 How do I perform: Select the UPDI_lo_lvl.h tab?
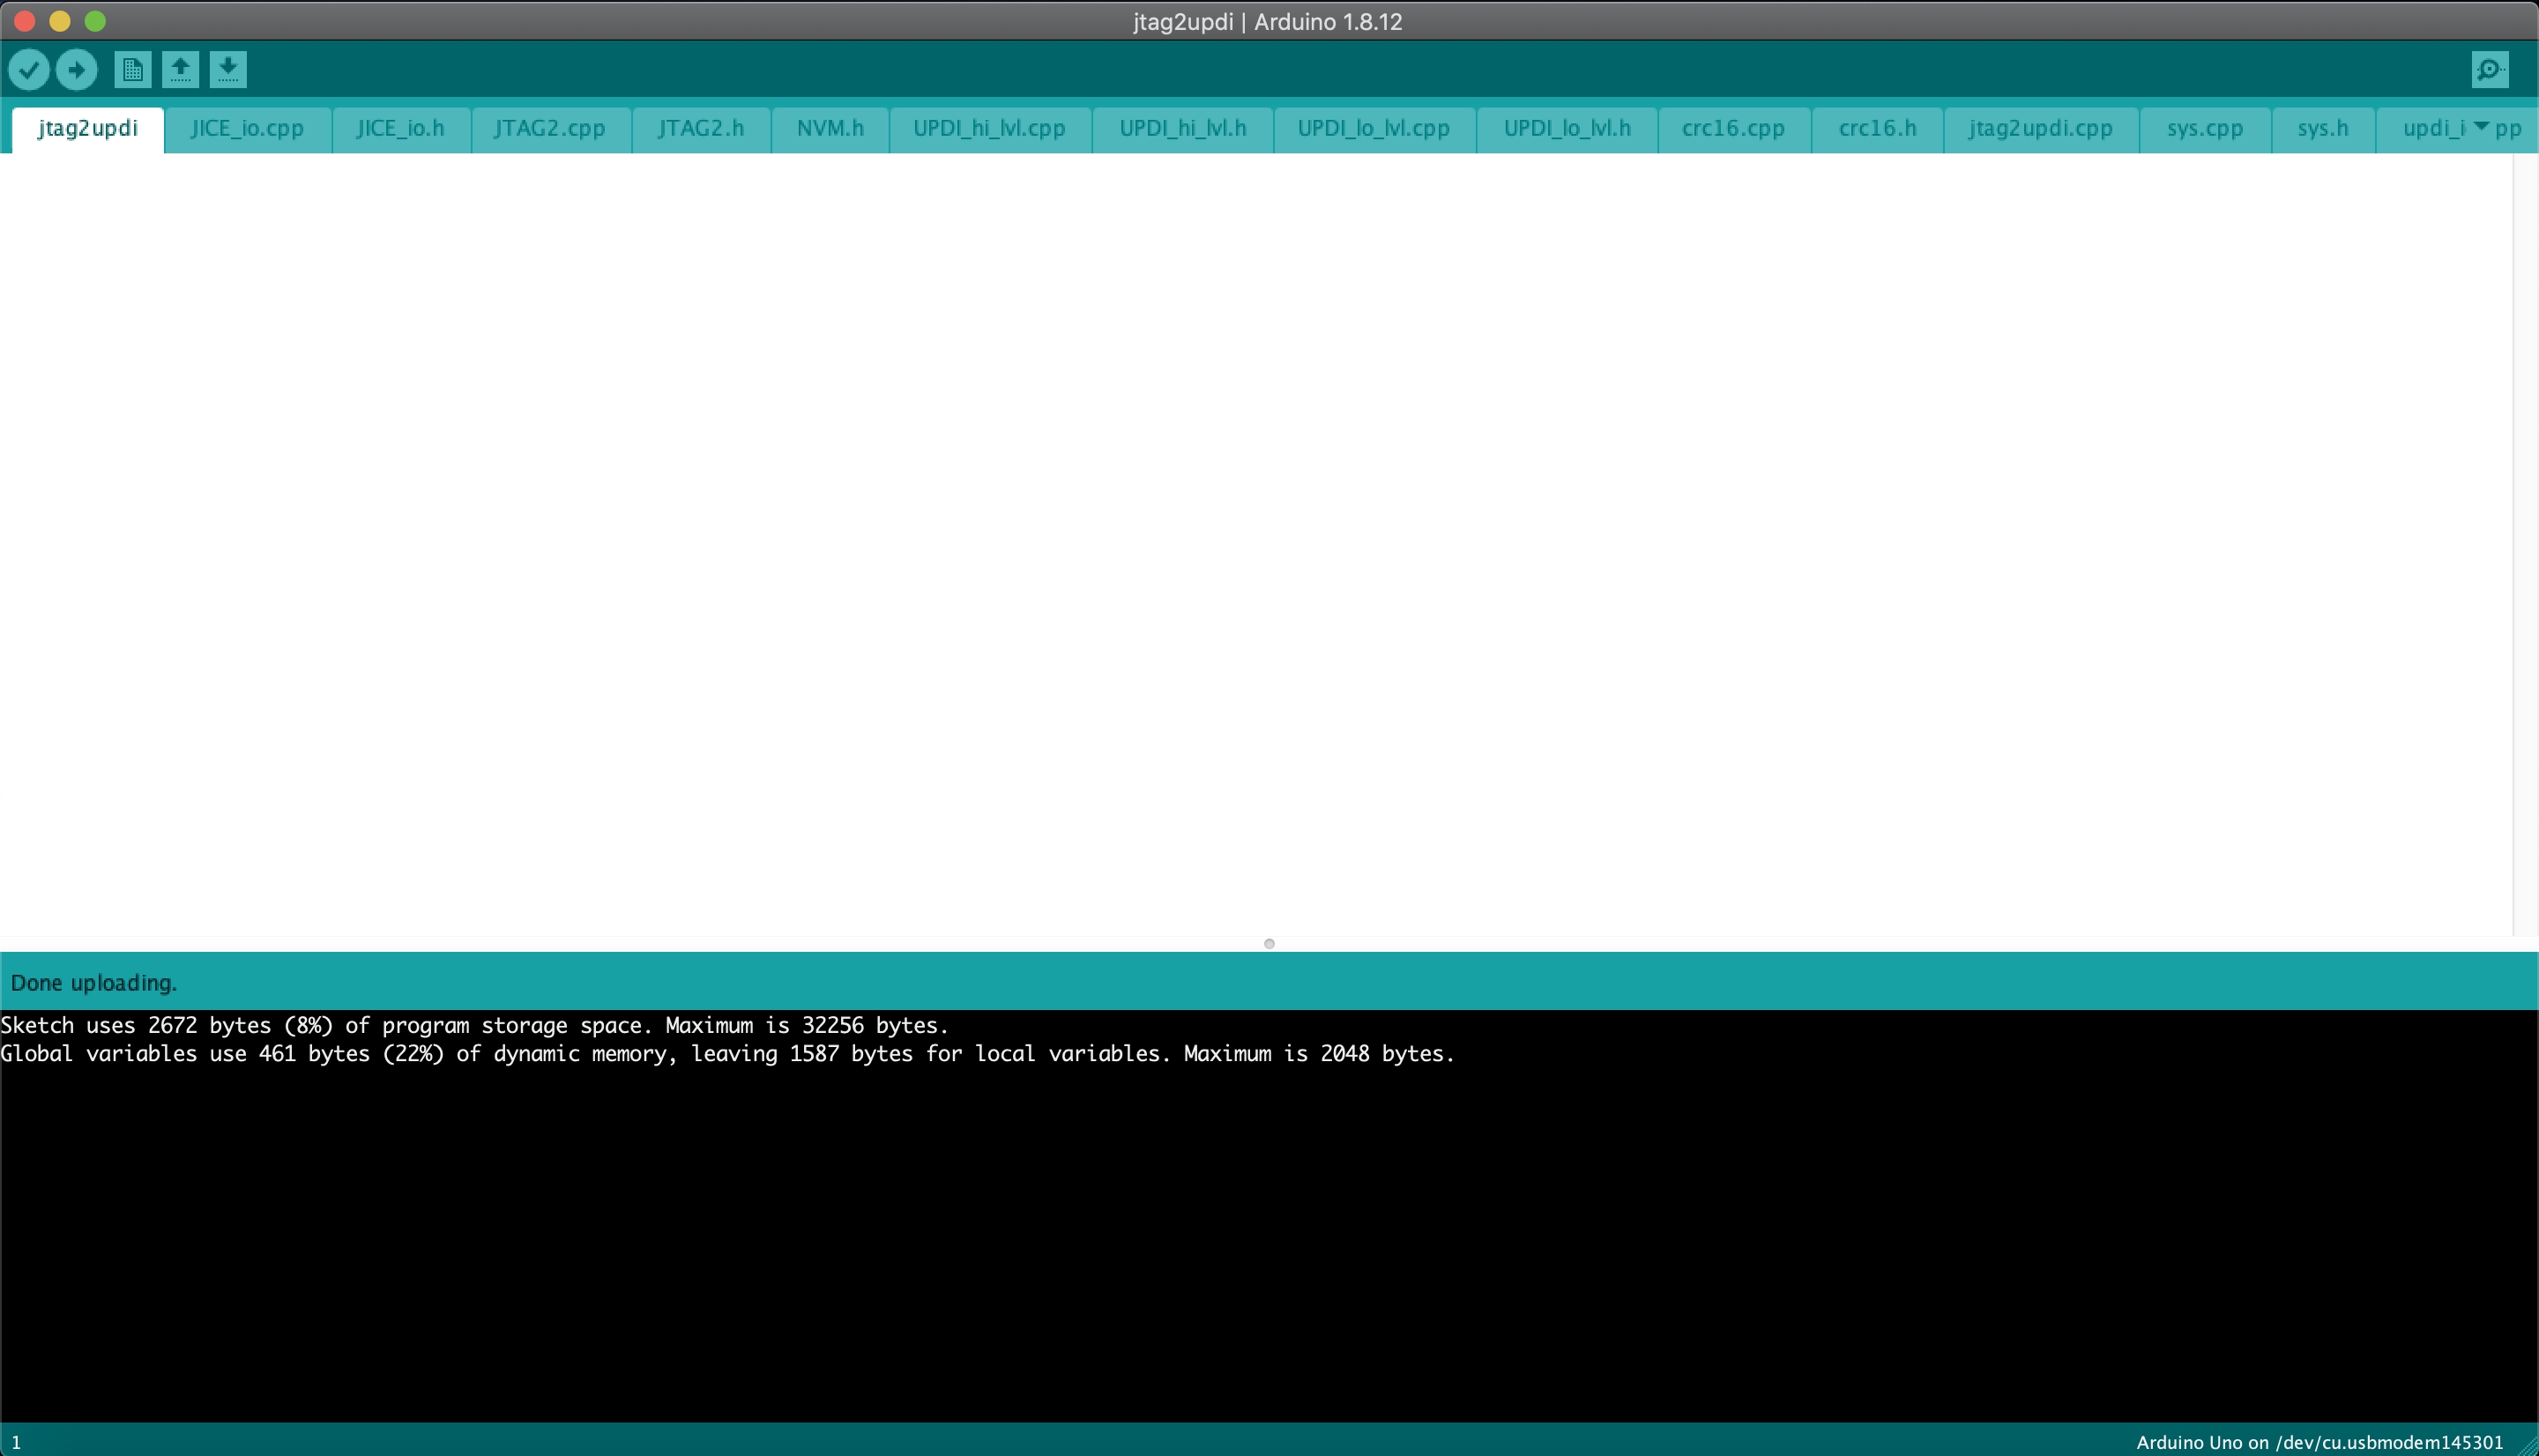[x=1566, y=129]
